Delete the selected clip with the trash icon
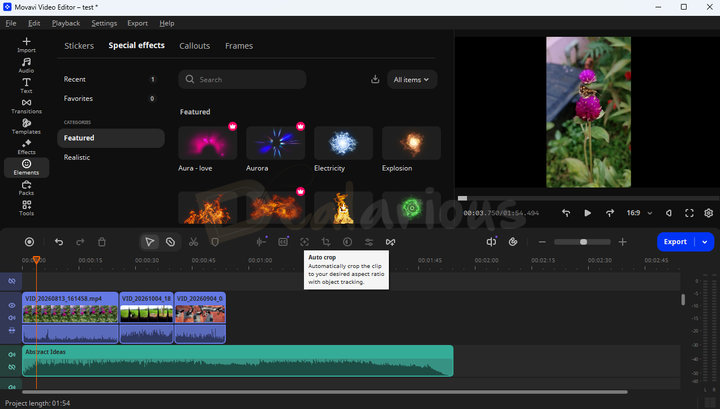 pos(102,242)
